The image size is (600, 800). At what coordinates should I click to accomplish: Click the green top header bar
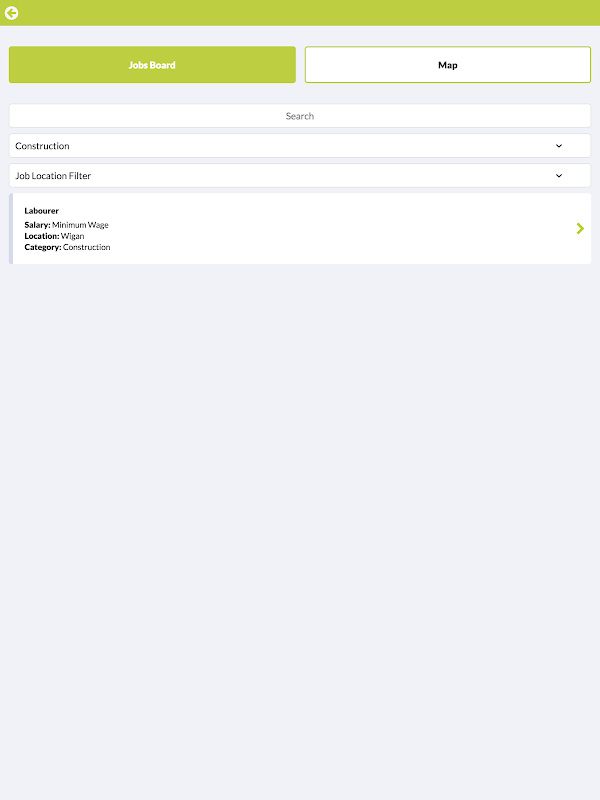(300, 13)
